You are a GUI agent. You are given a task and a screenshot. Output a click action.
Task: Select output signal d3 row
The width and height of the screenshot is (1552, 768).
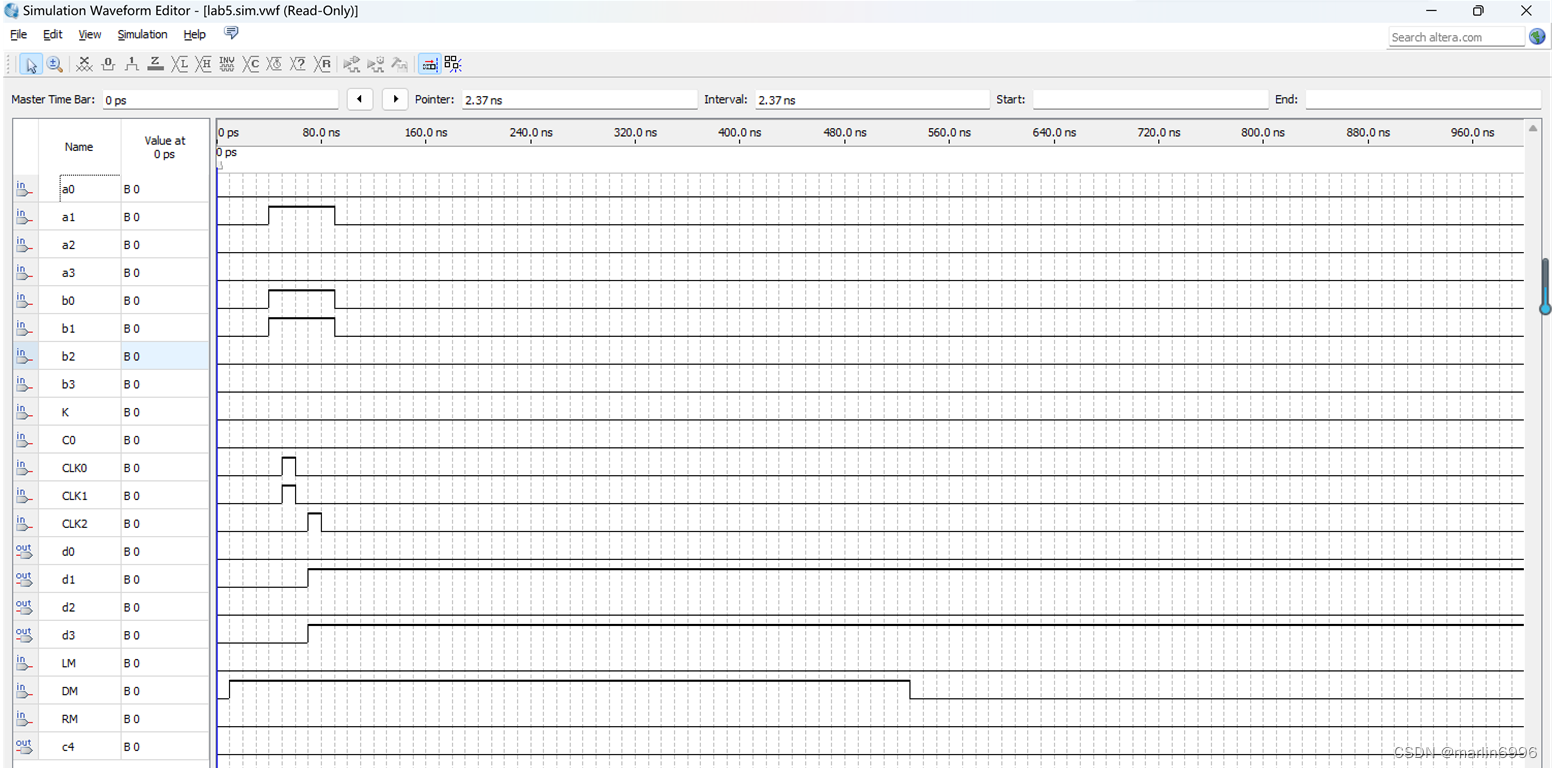[x=111, y=636]
